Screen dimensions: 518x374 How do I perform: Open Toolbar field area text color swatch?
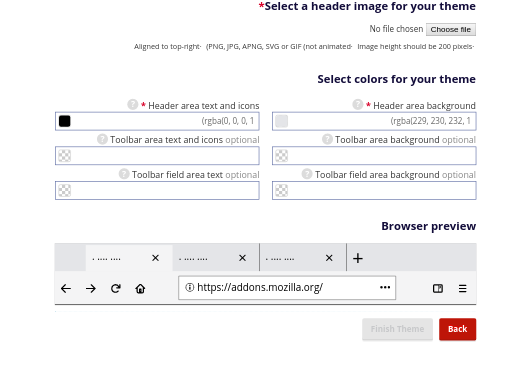(x=65, y=191)
